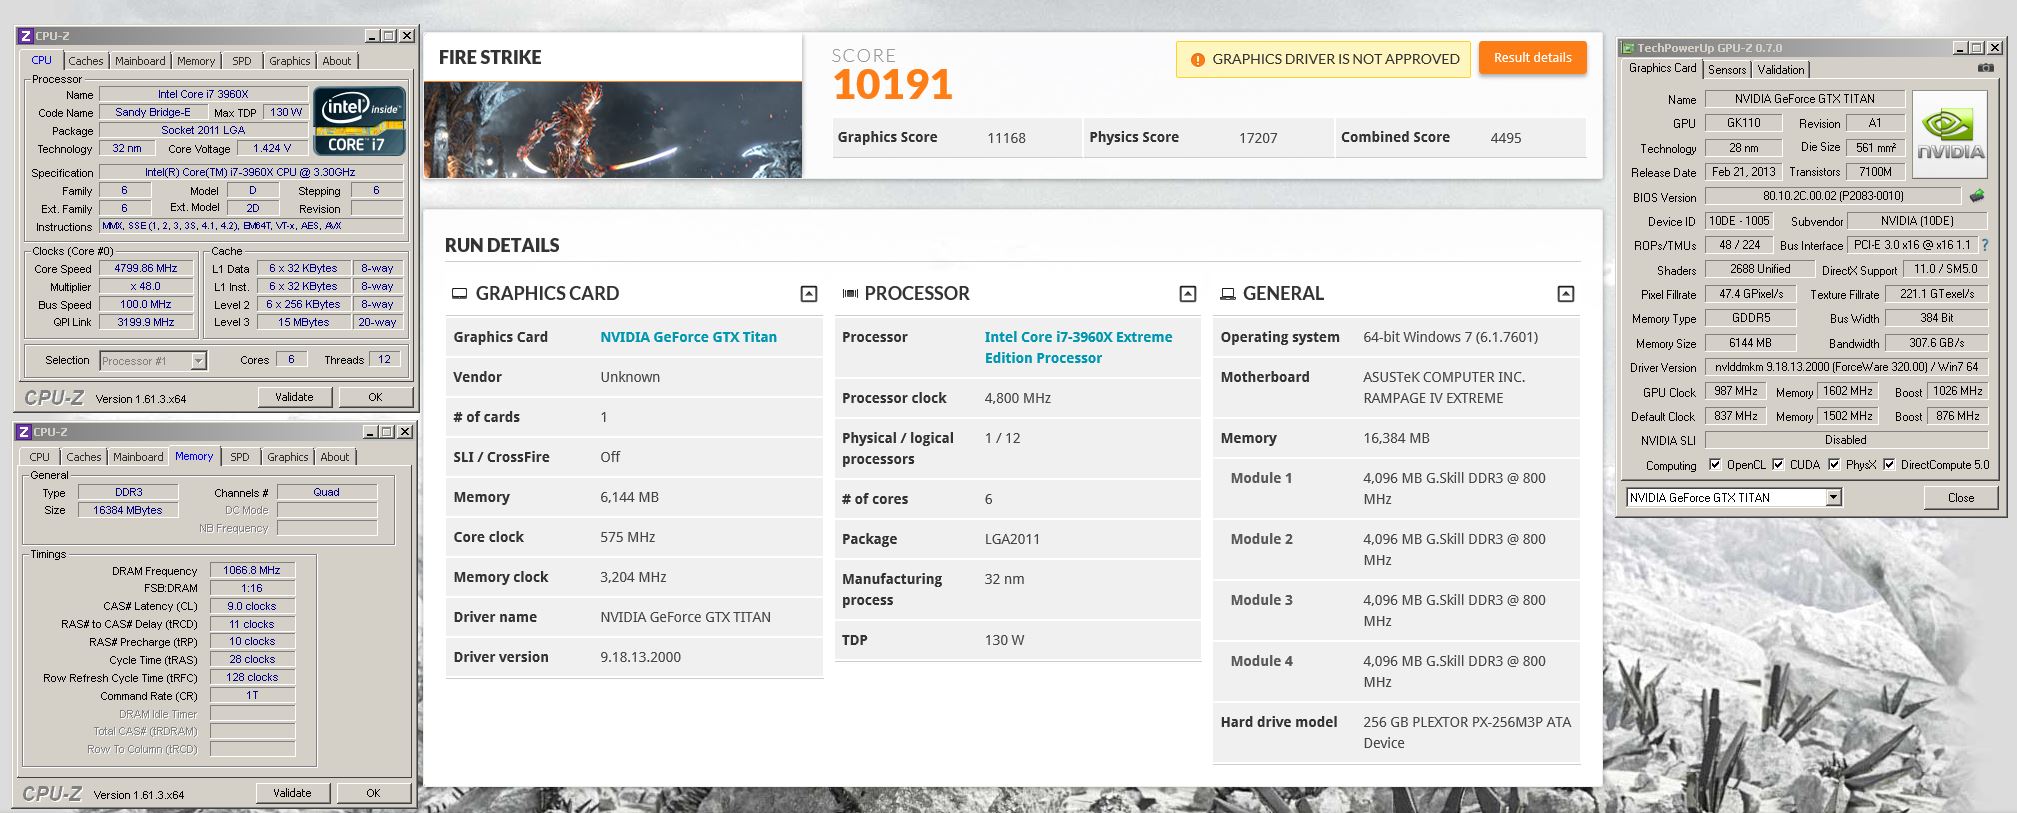This screenshot has width=2017, height=813.
Task: Open the Mainboard tab in top CPU-Z window
Action: (140, 61)
